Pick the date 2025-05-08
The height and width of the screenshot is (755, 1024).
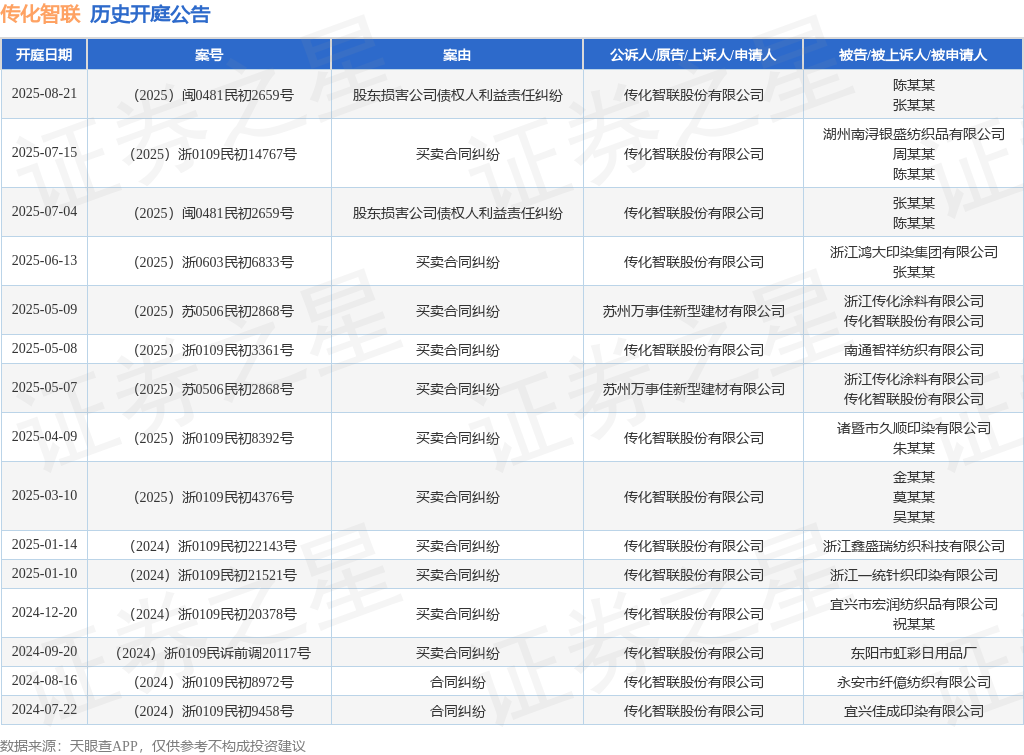[44, 349]
